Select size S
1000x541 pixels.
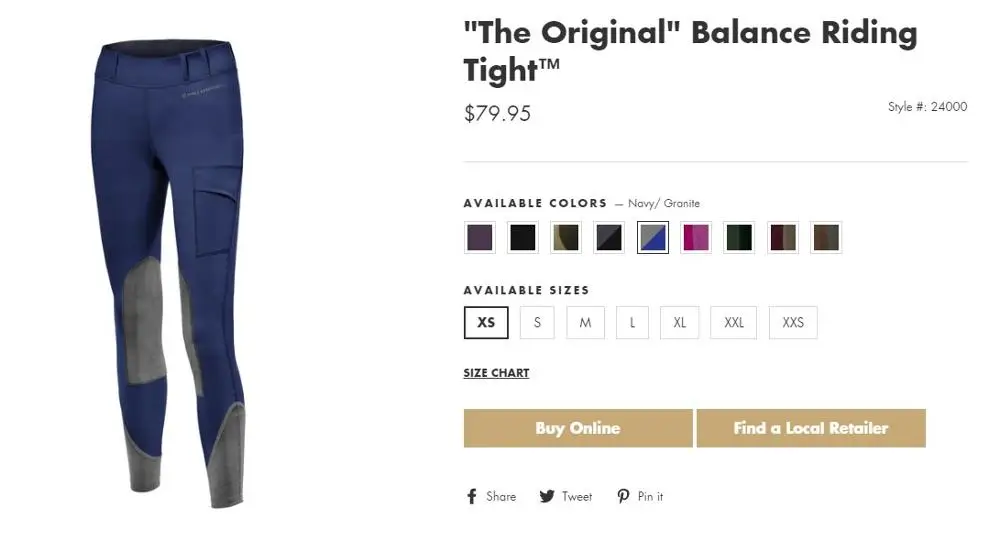point(537,323)
